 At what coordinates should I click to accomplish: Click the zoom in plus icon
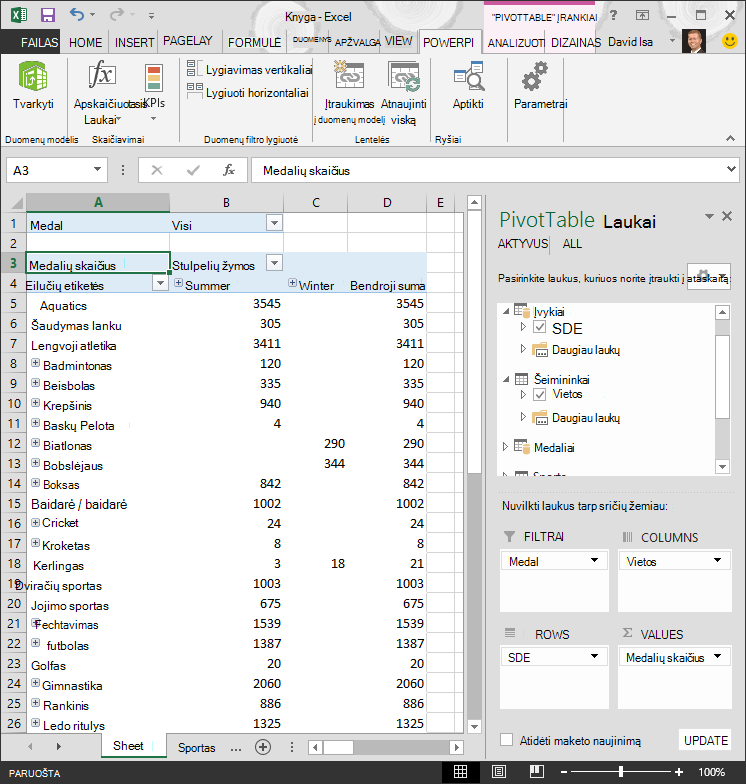click(678, 772)
